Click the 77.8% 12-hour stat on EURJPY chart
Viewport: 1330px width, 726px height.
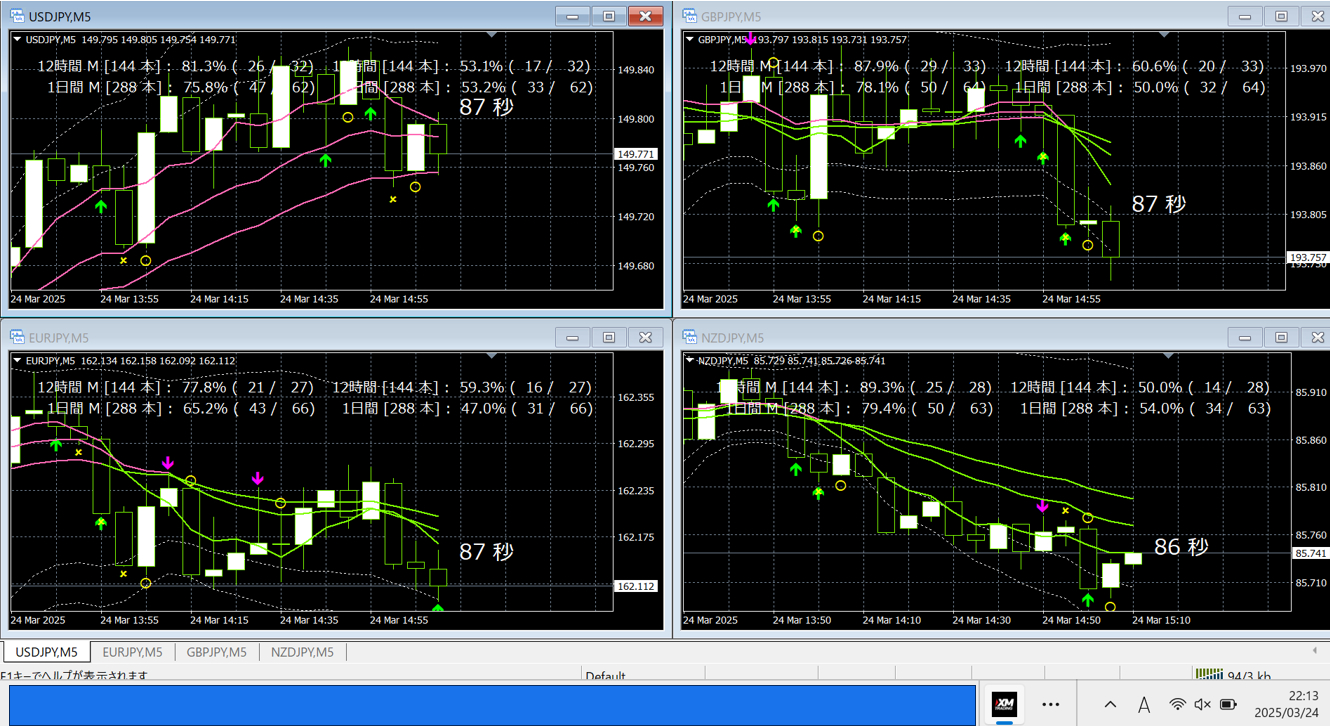point(203,387)
